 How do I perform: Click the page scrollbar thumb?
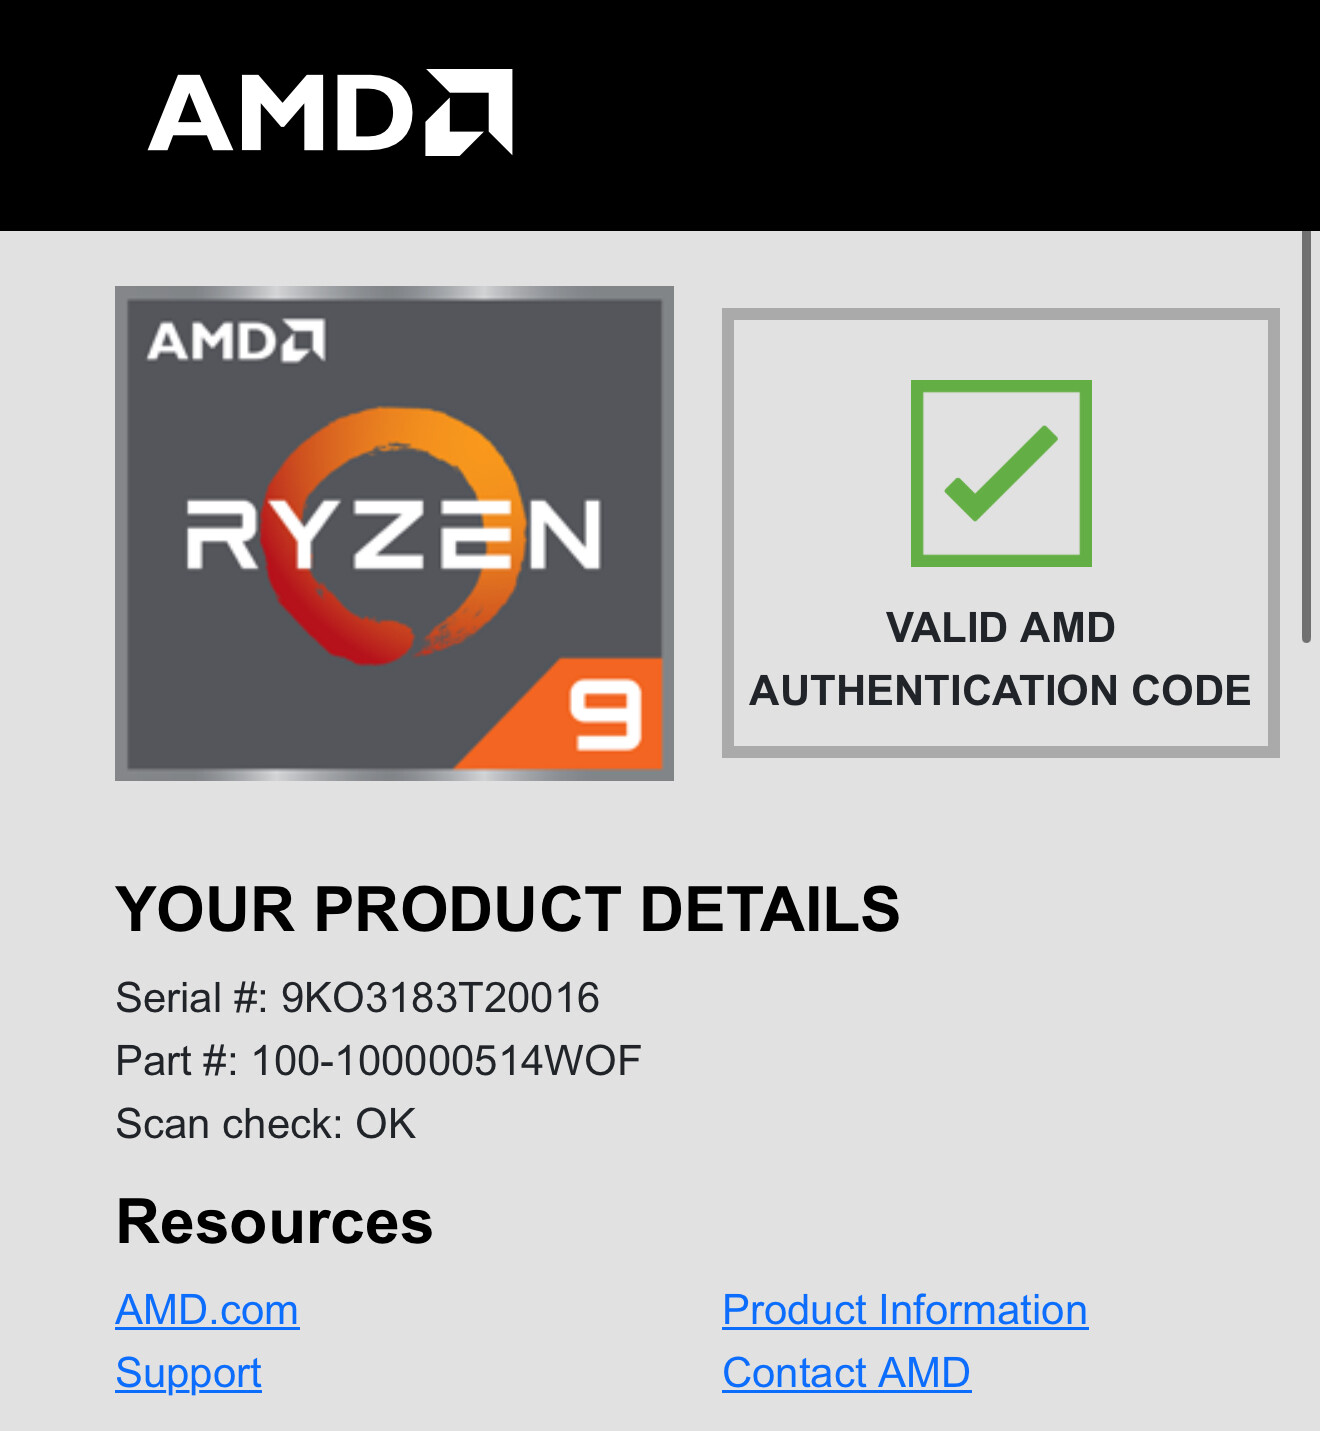pos(1306,436)
